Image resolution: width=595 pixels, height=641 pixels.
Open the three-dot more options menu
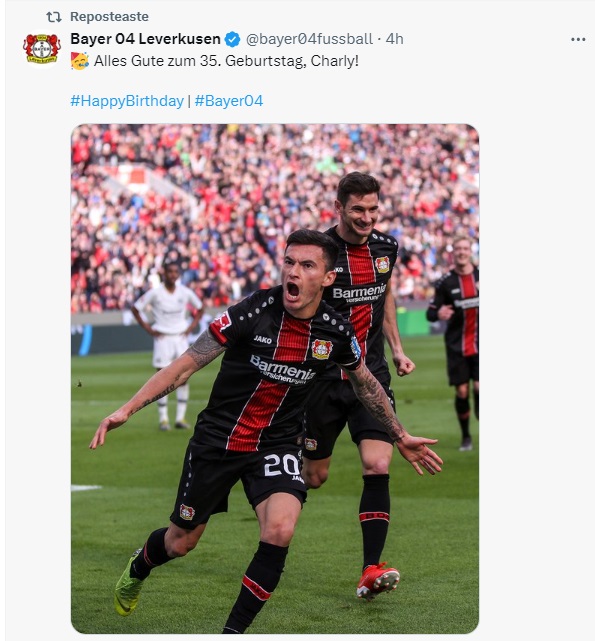(578, 39)
